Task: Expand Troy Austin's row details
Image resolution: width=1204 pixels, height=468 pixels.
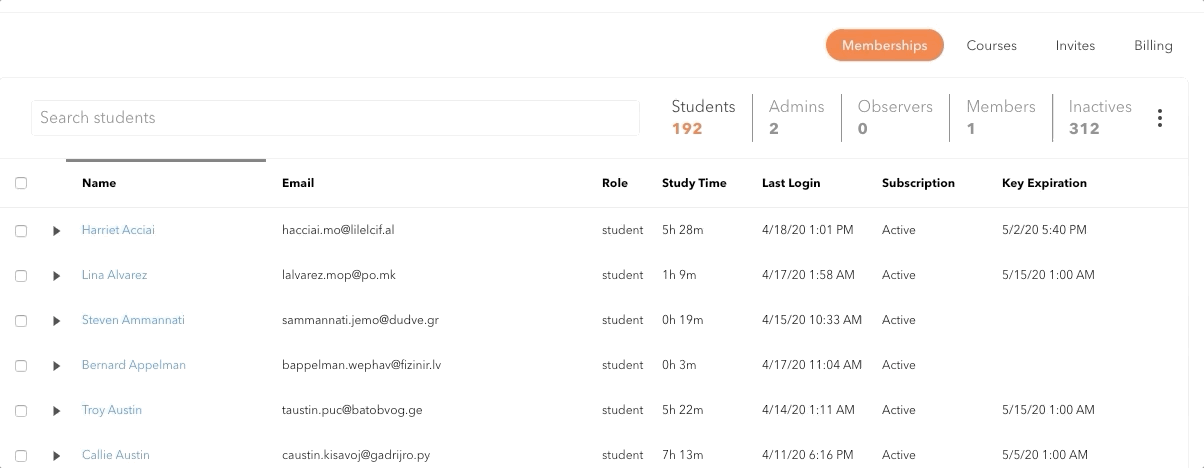Action: [x=57, y=411]
